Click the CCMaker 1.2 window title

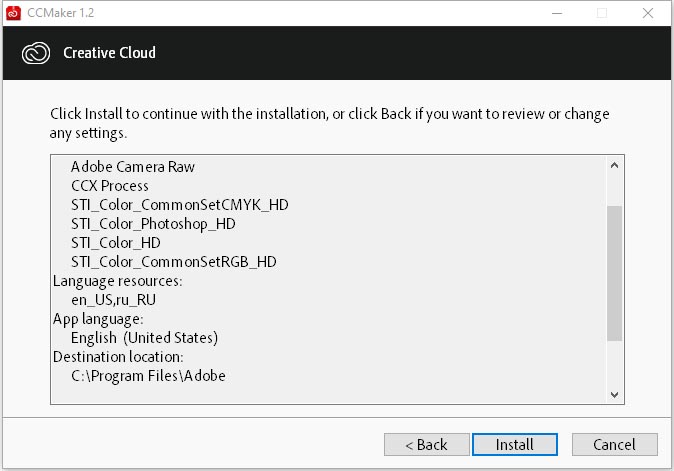tap(60, 13)
